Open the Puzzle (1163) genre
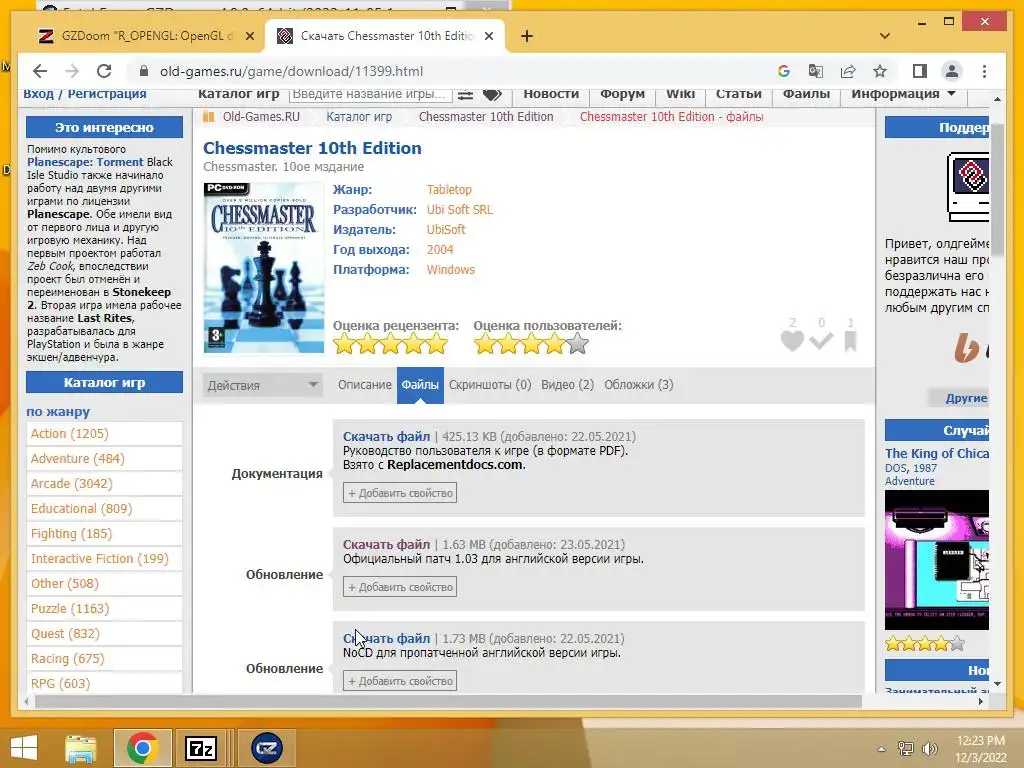The image size is (1024, 768). tap(70, 609)
